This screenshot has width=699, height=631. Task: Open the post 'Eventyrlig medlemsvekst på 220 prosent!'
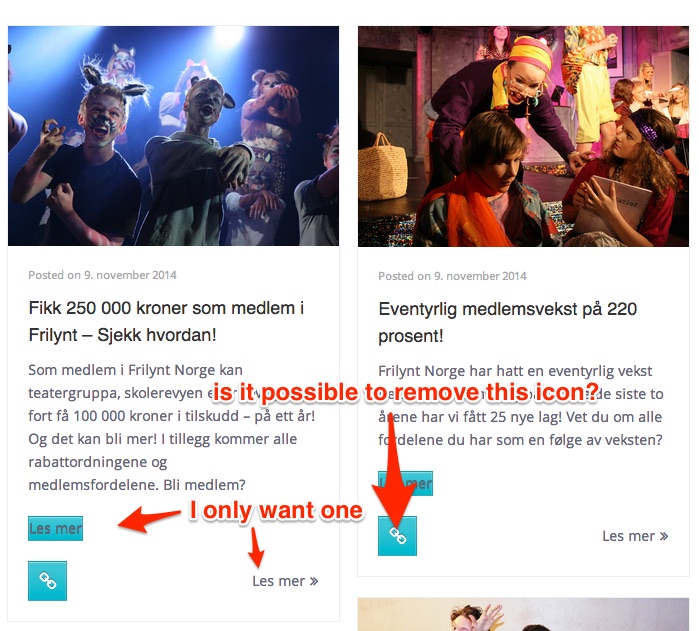click(507, 322)
